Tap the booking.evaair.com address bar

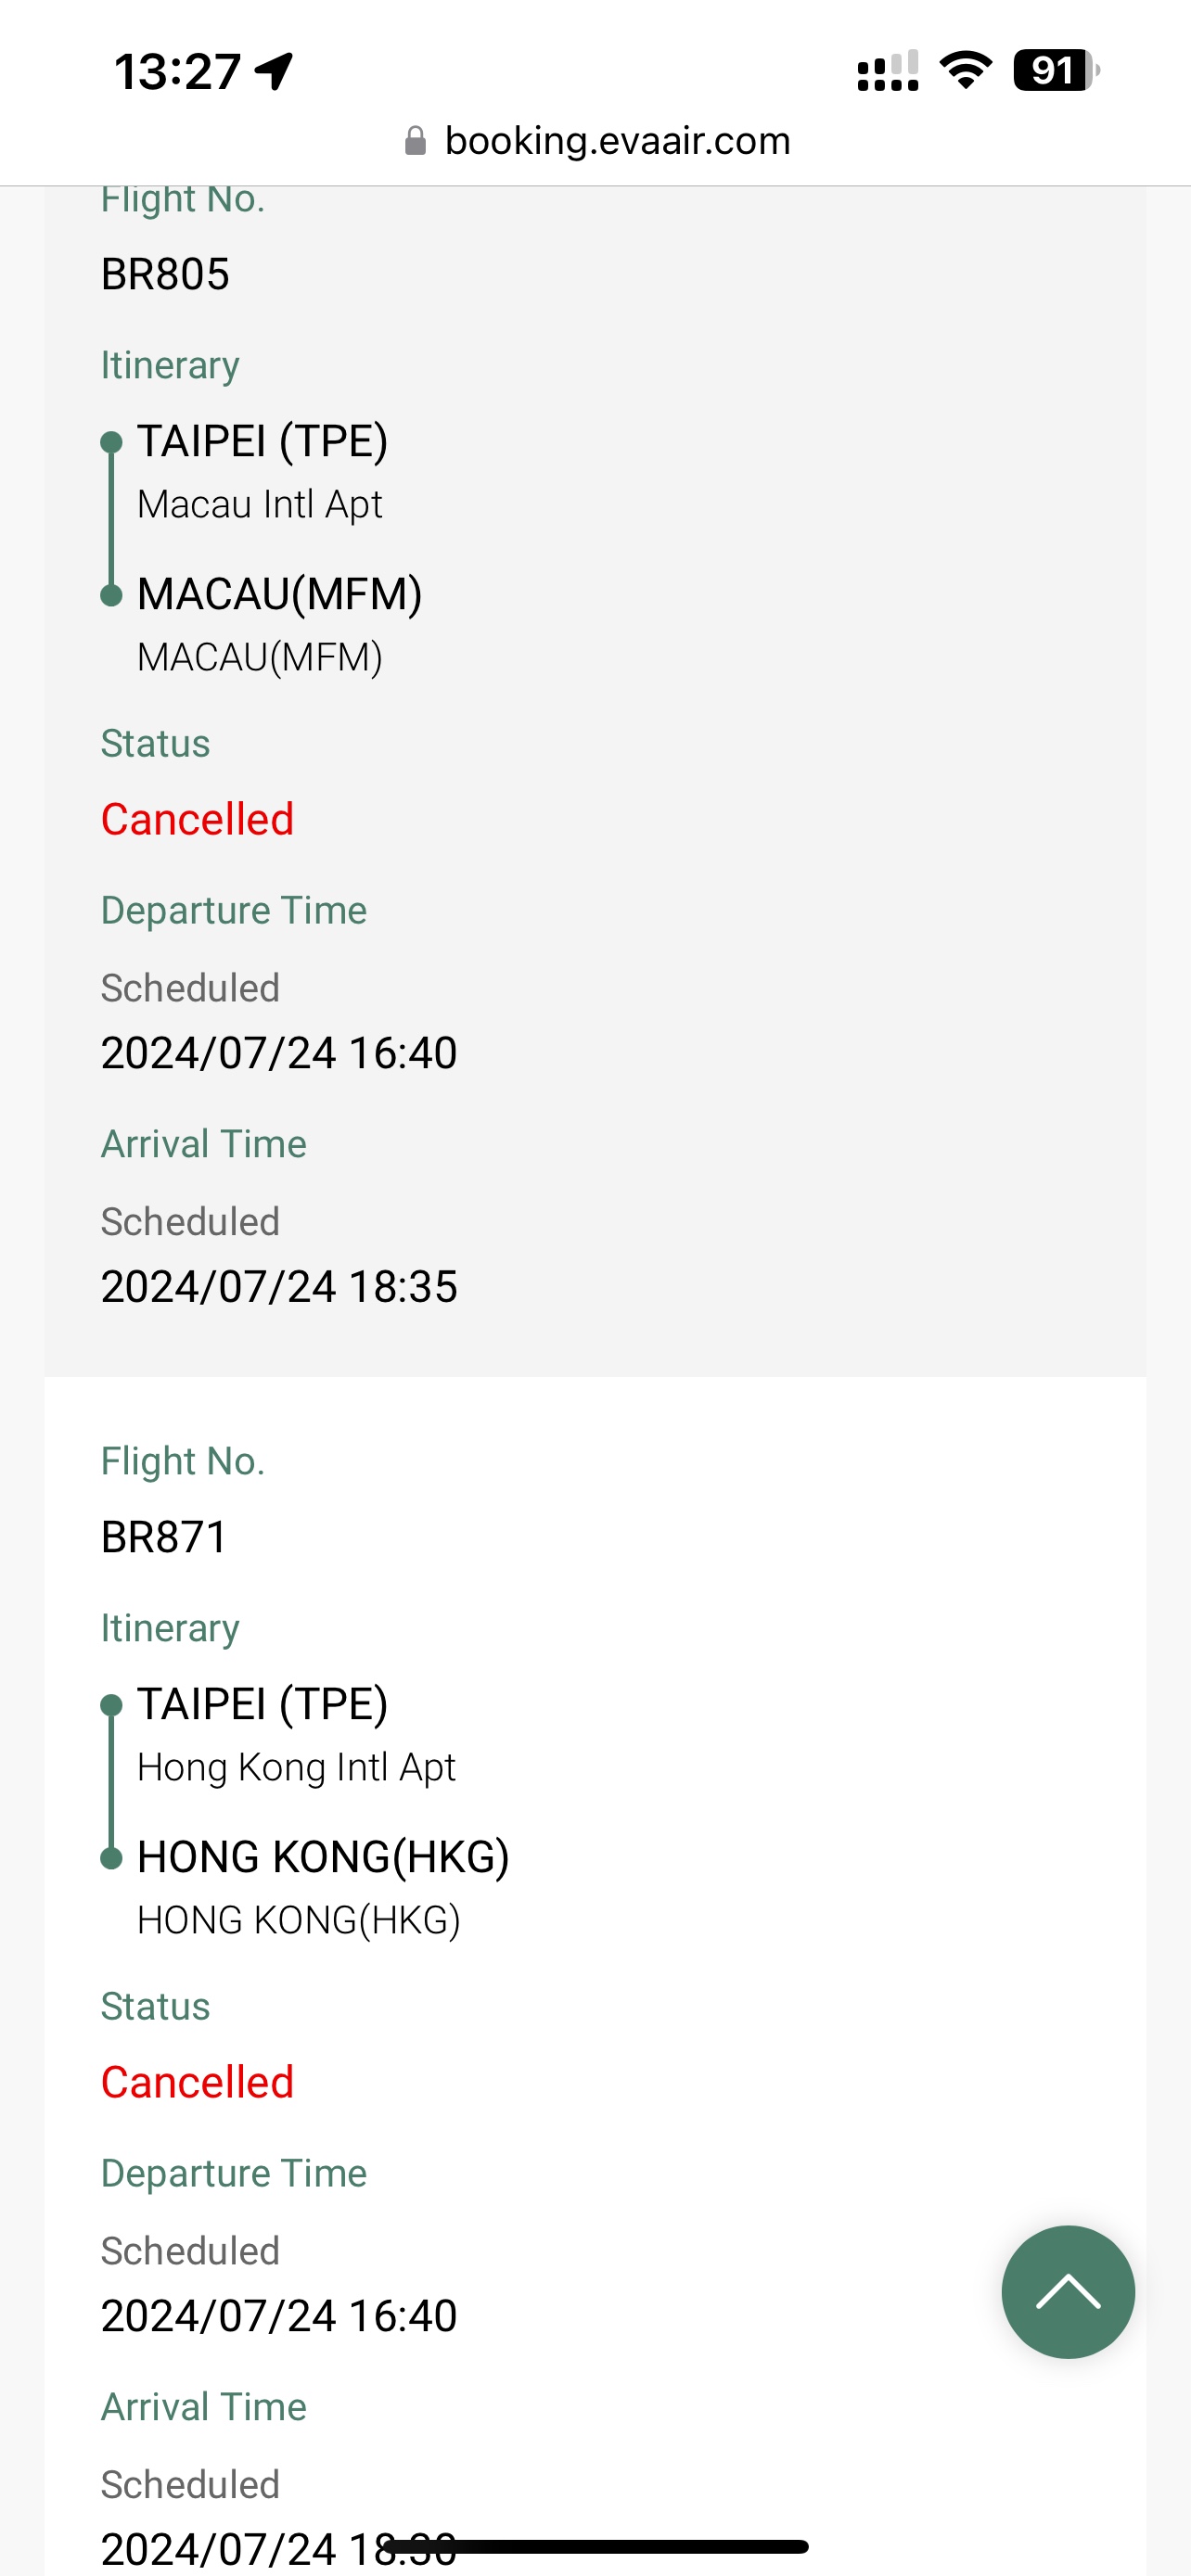coord(597,141)
